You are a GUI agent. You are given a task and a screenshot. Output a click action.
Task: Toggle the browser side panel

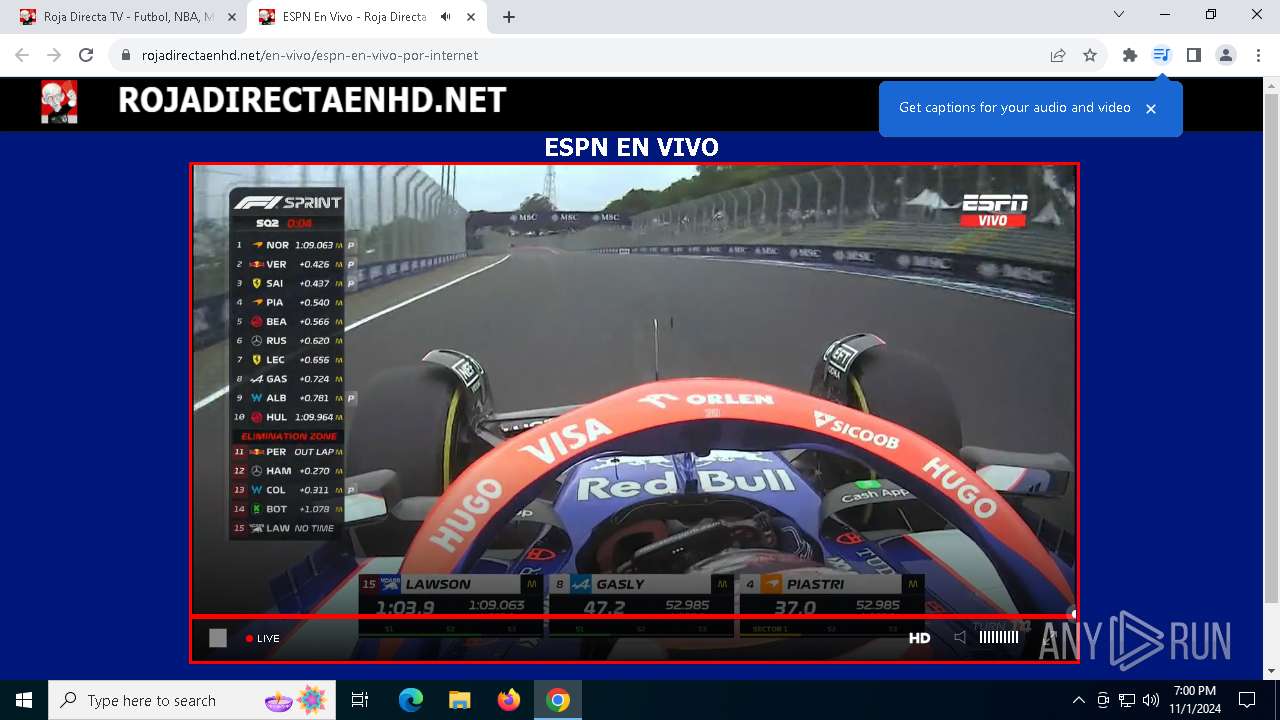click(x=1193, y=55)
